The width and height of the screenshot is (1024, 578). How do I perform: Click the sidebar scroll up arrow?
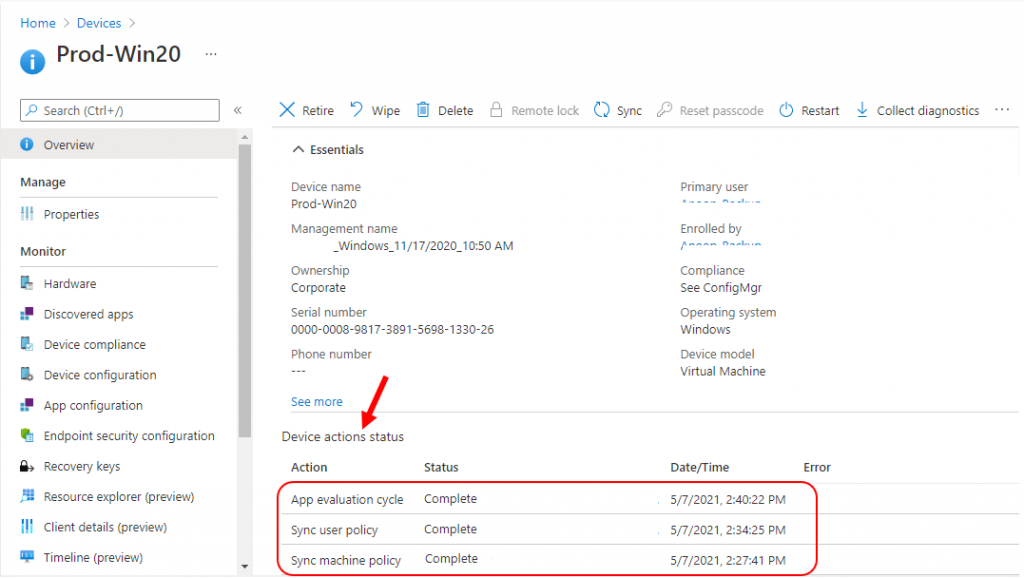pyautogui.click(x=245, y=137)
